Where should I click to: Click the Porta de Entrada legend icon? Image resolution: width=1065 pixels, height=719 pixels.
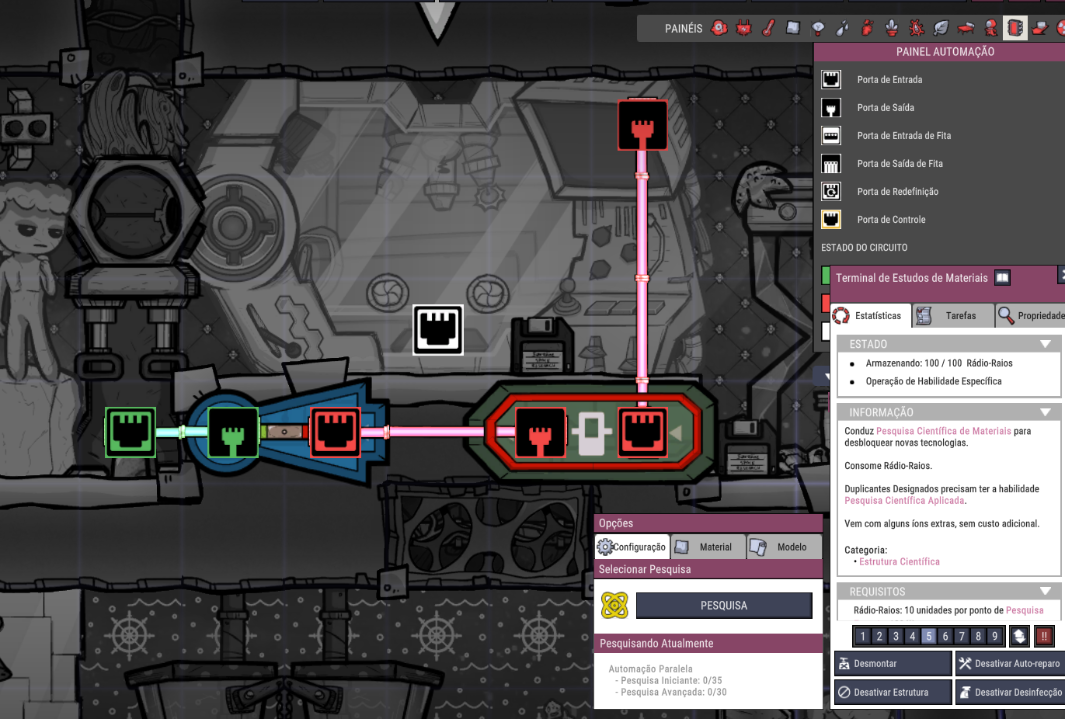pos(831,79)
